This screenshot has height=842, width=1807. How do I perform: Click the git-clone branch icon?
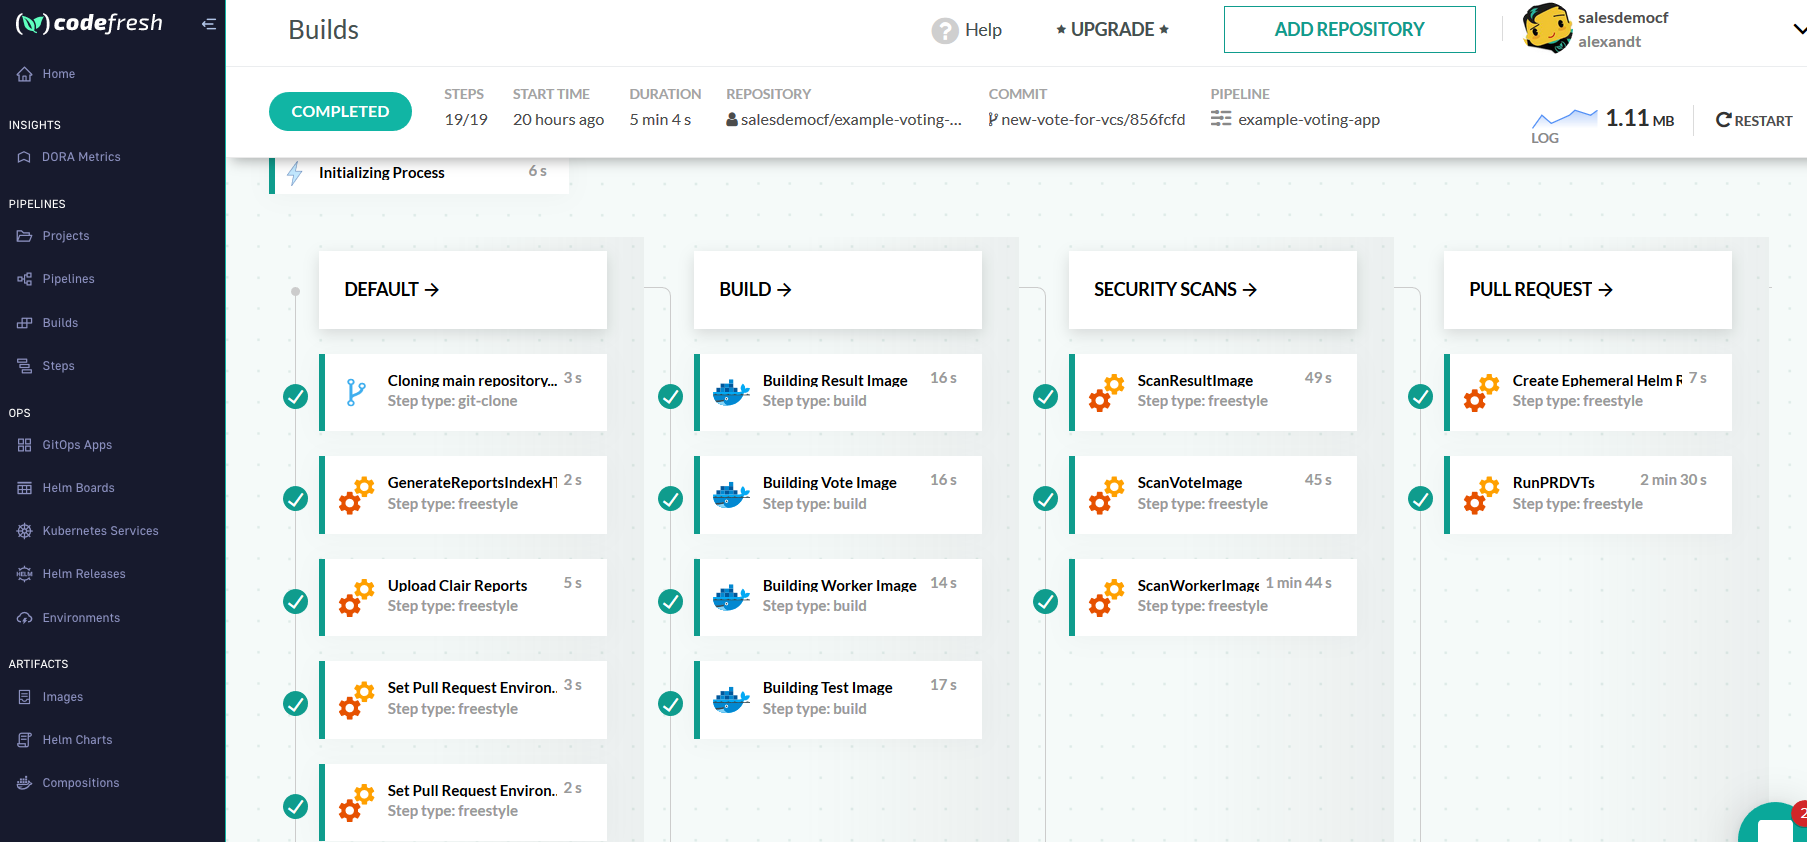pyautogui.click(x=355, y=392)
